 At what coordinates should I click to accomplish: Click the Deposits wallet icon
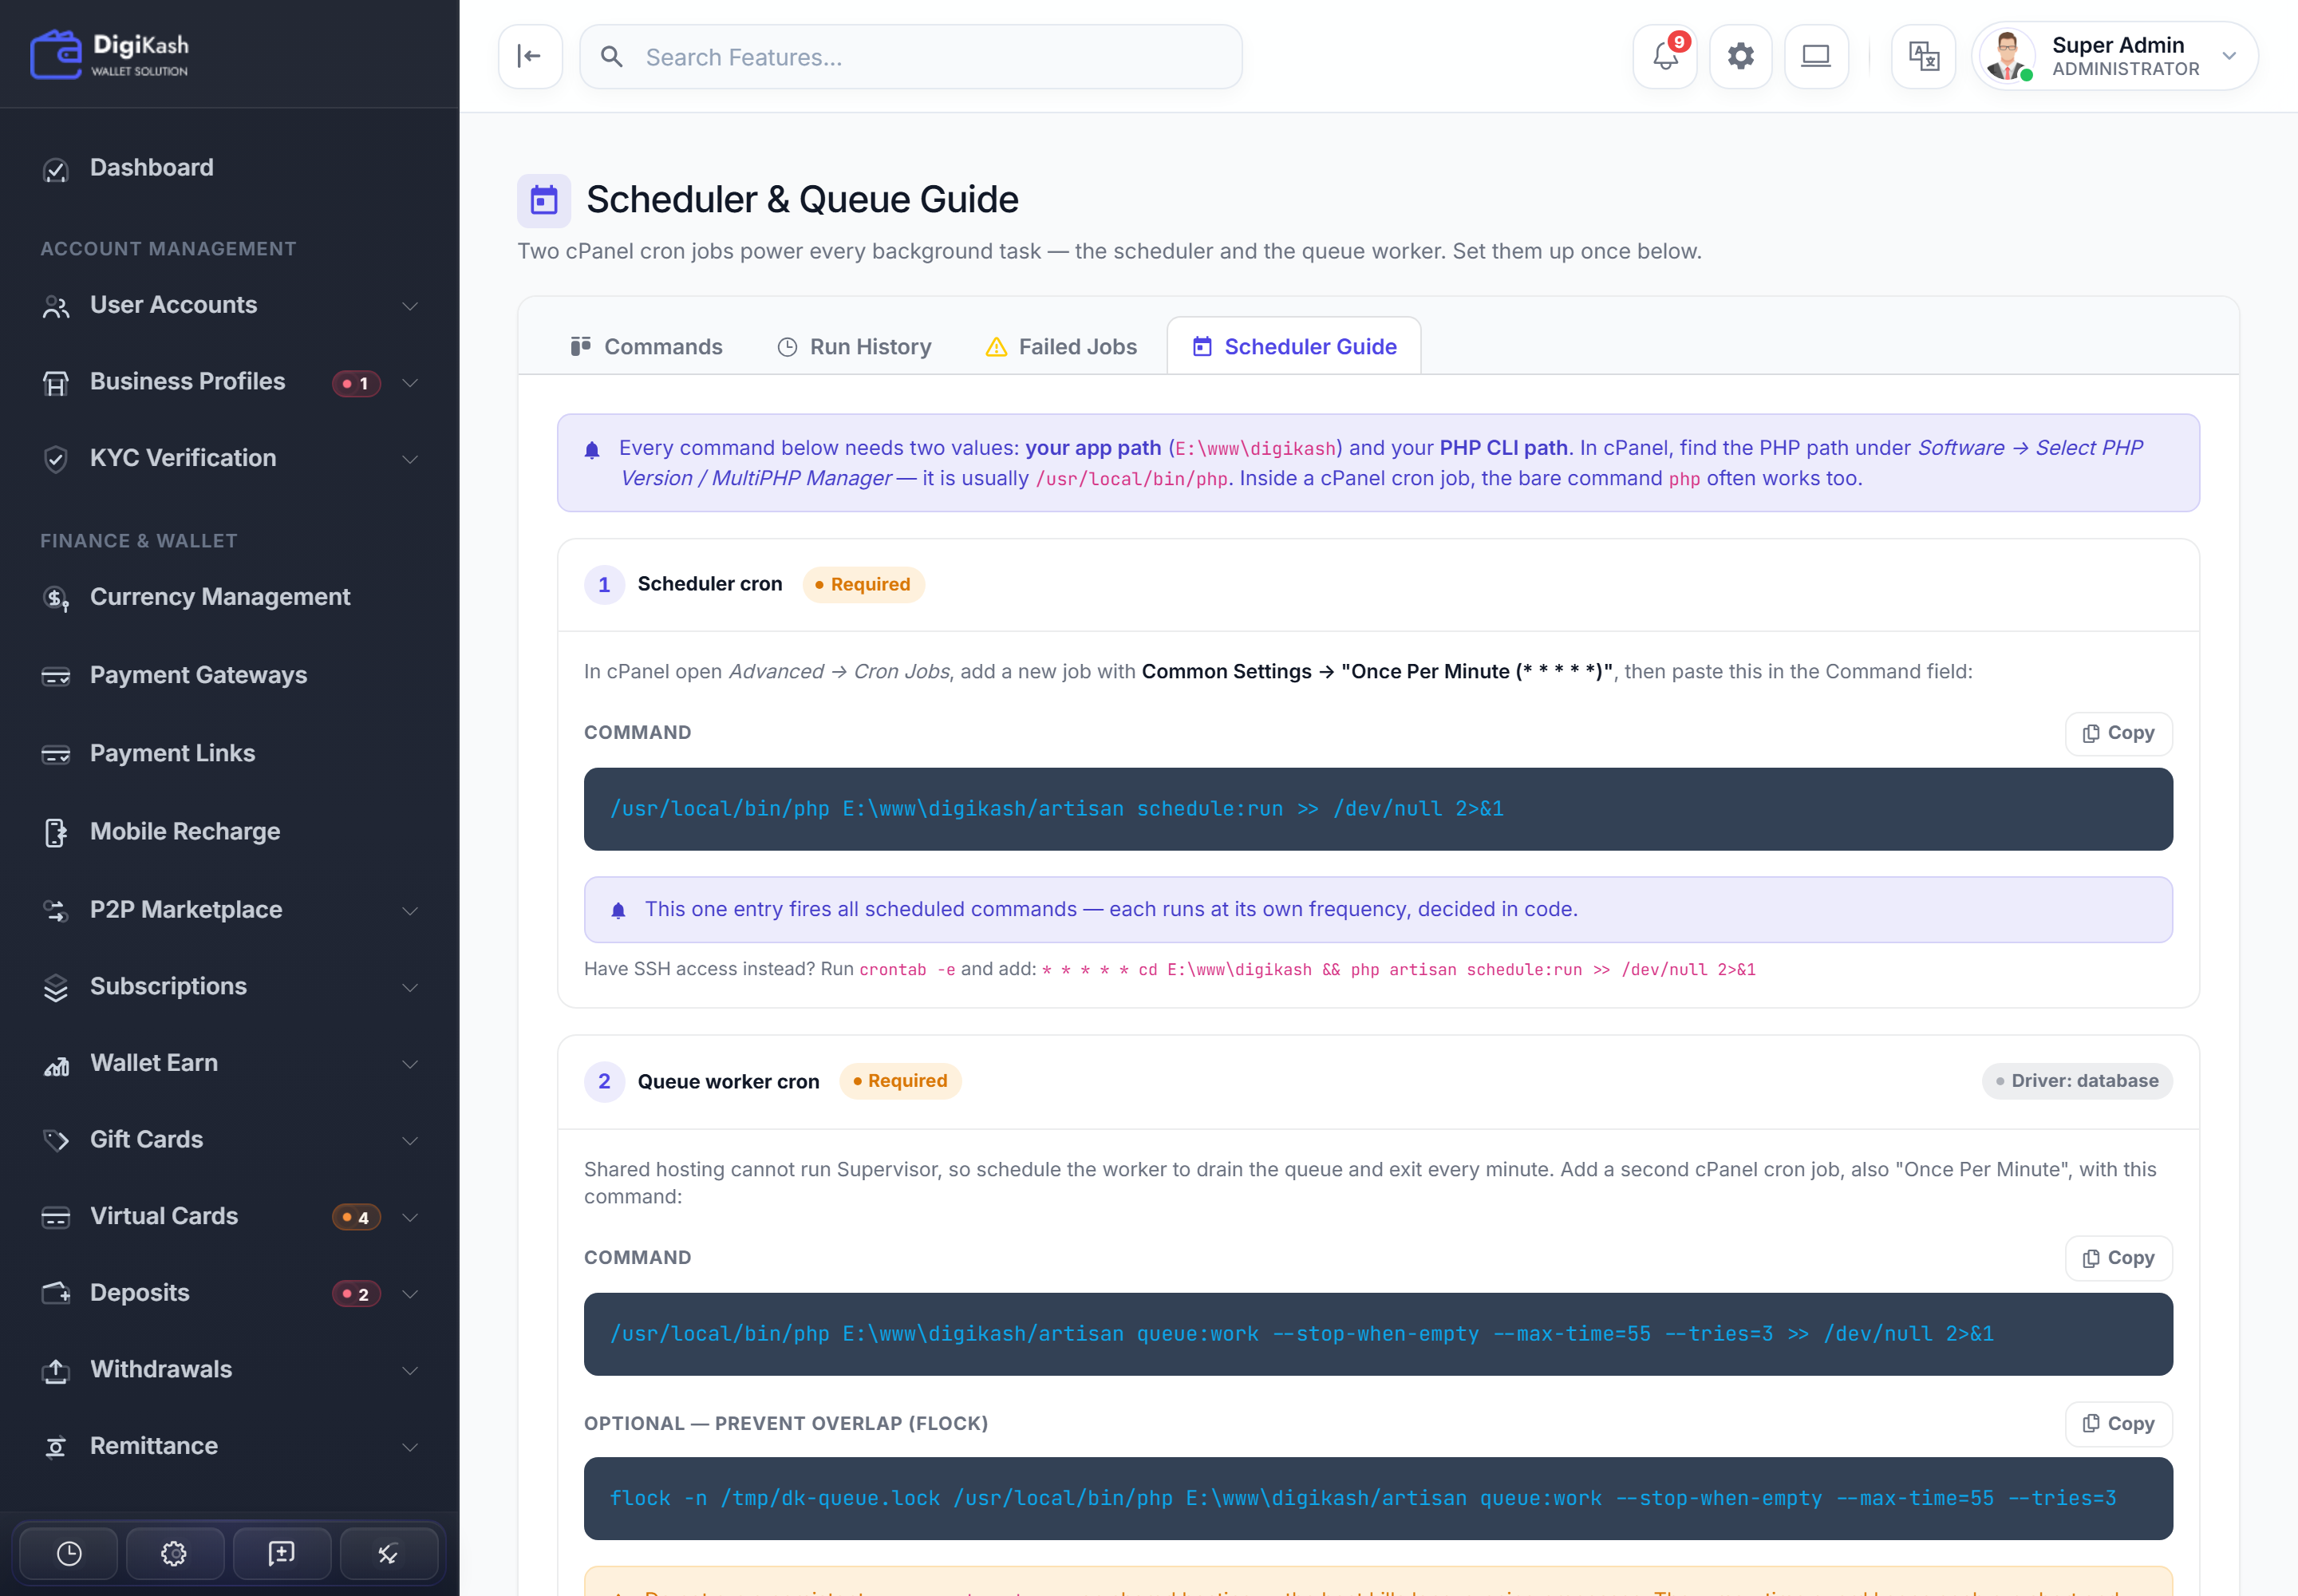[56, 1294]
